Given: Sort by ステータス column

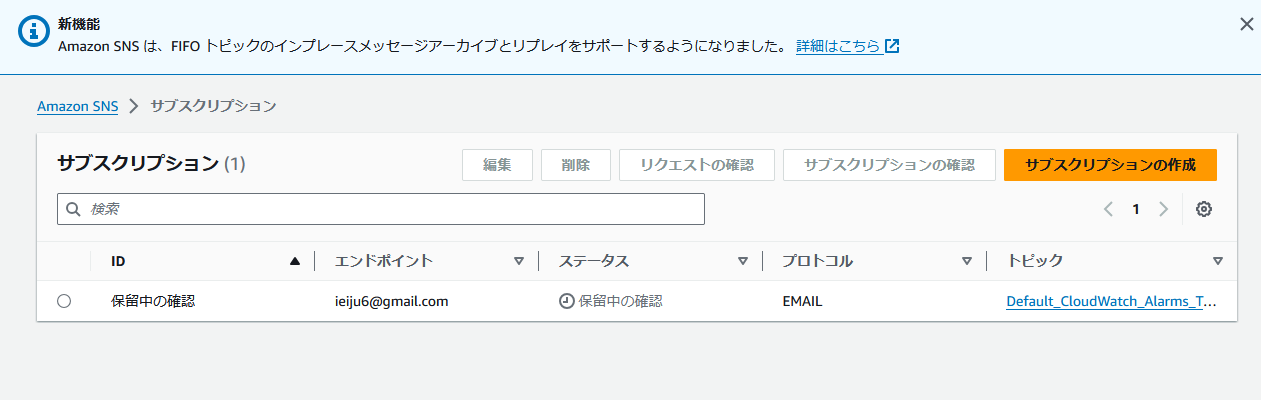Looking at the screenshot, I should tap(742, 261).
